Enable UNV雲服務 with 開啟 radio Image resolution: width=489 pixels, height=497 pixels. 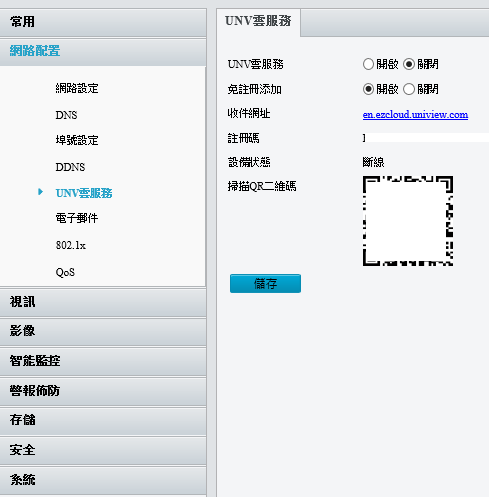368,64
